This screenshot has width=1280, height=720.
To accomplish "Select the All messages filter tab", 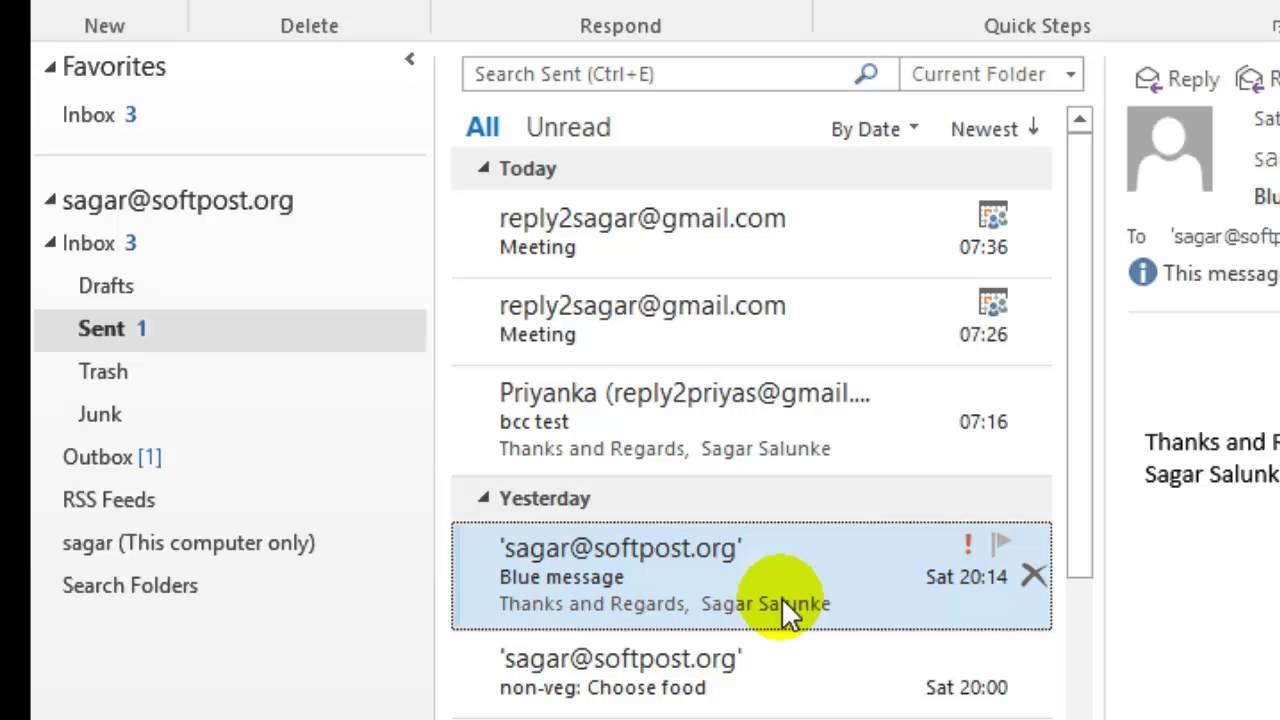I will (482, 127).
